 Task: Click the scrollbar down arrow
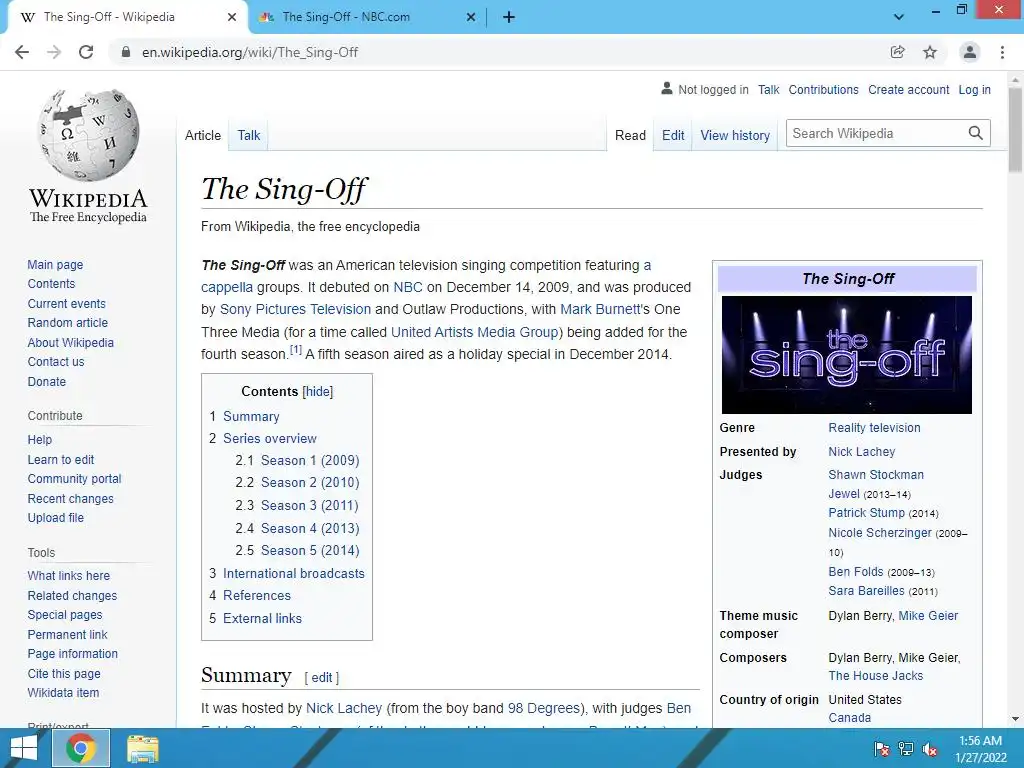tap(1015, 719)
